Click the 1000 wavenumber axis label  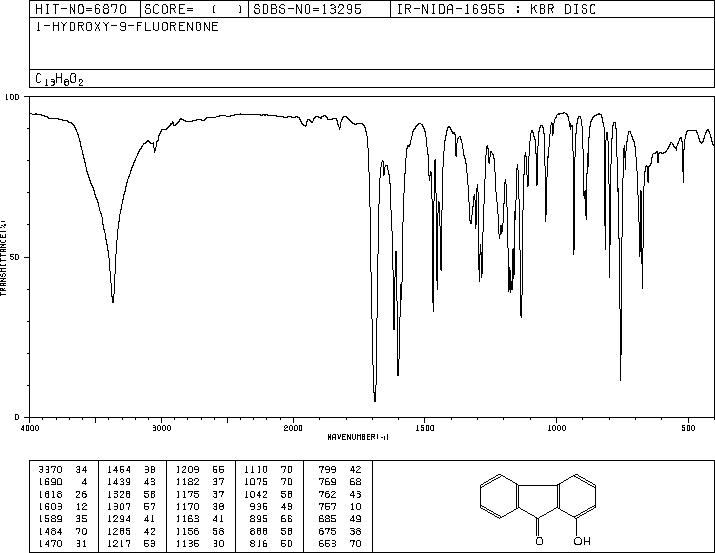[x=556, y=428]
